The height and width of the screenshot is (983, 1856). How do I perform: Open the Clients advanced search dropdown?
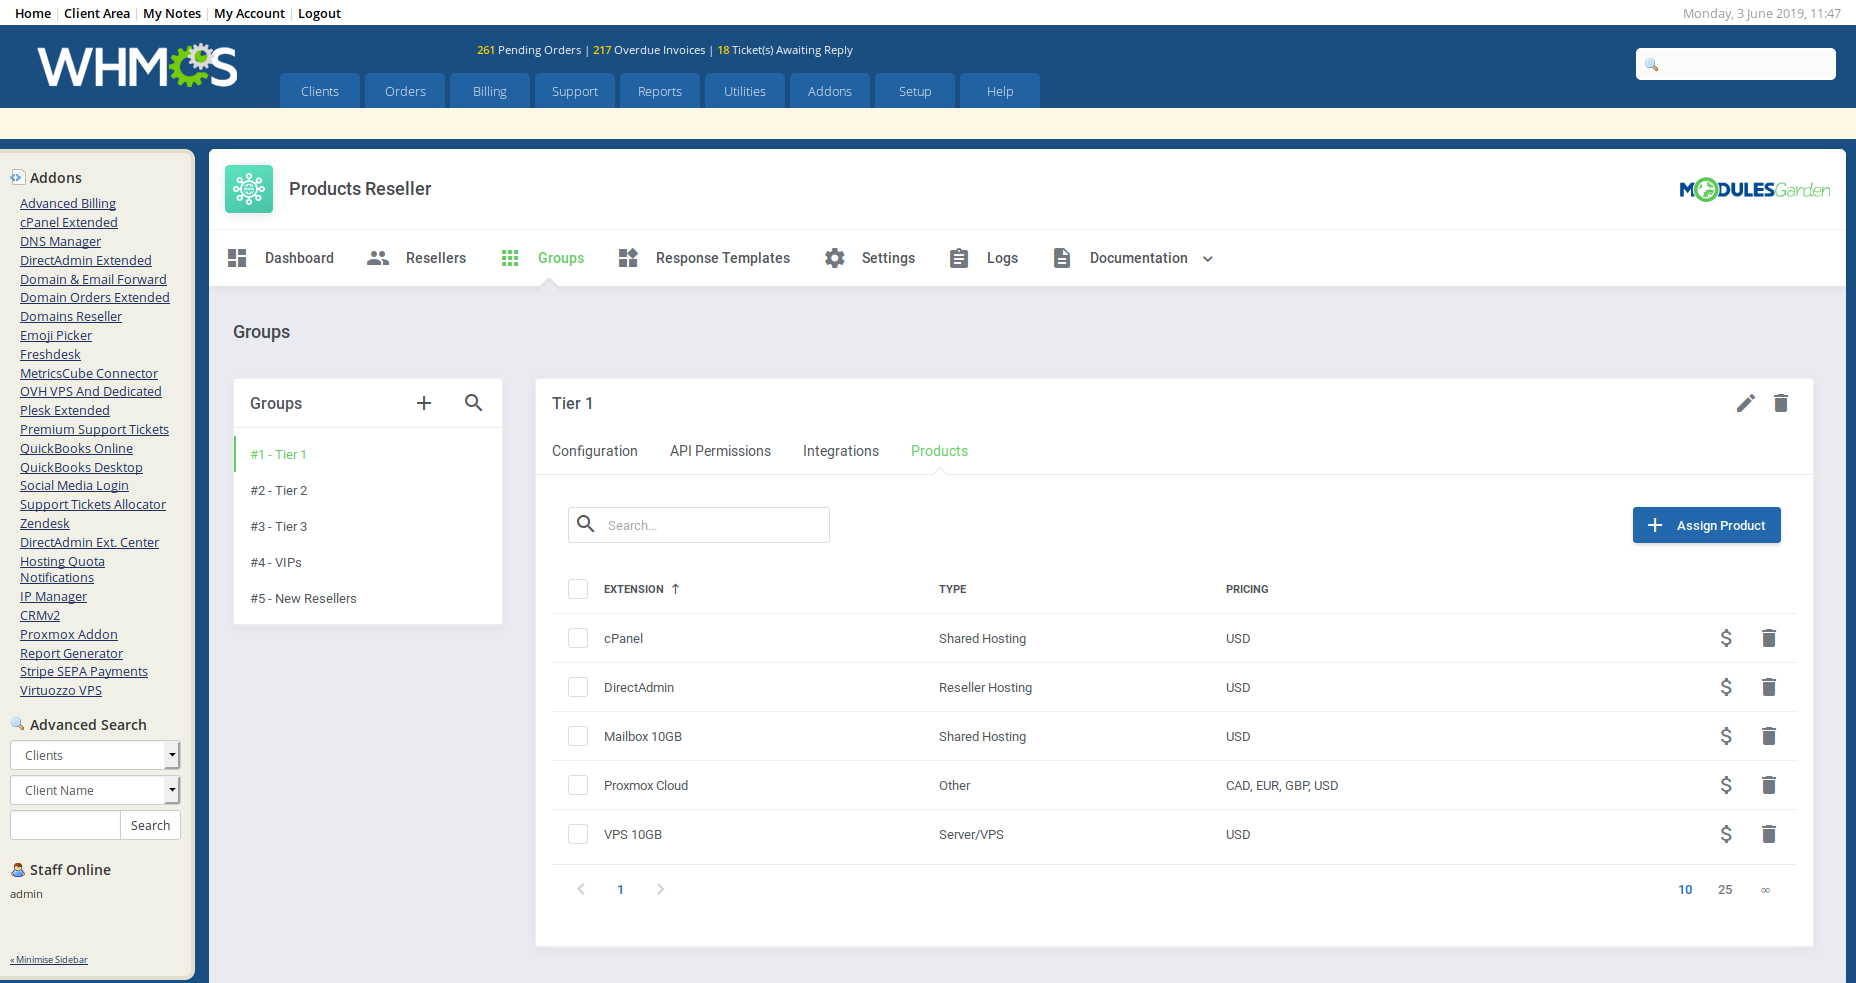click(x=95, y=755)
